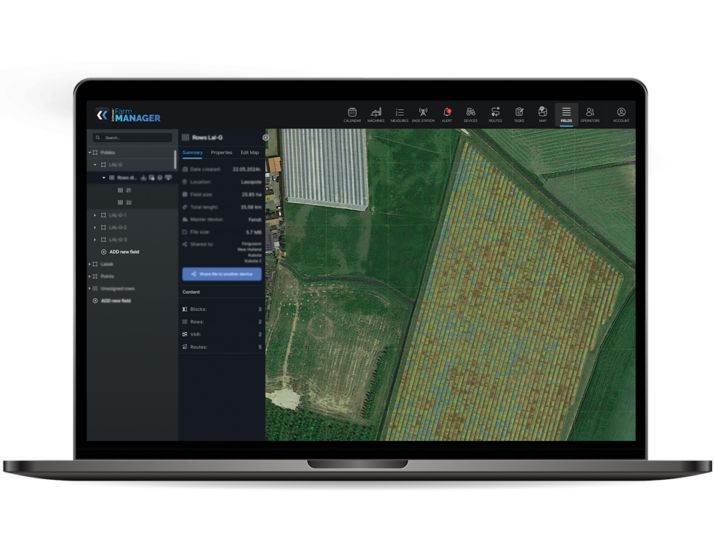Click the share icon next to Shared to

point(185,244)
